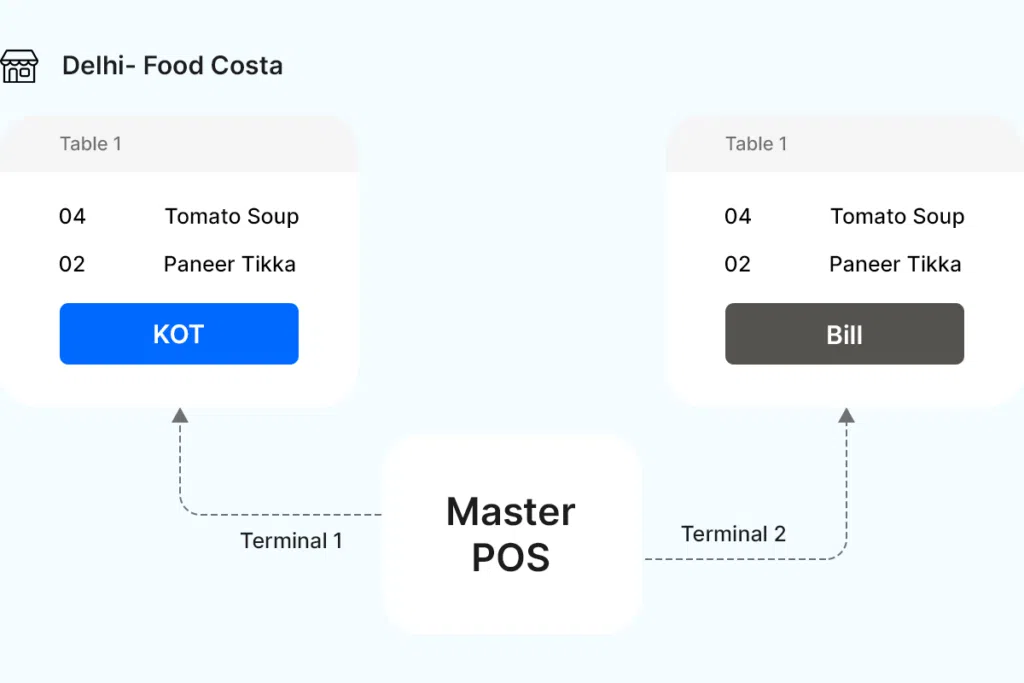This screenshot has width=1024, height=683.
Task: Click the arrowhead pointing at the KOT card
Action: [x=180, y=416]
